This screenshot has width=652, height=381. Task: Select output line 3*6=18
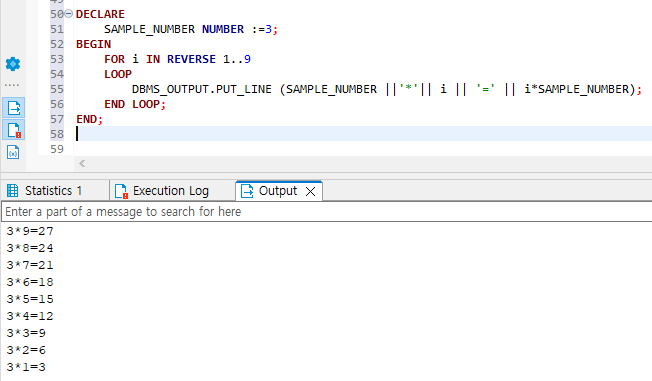30,282
